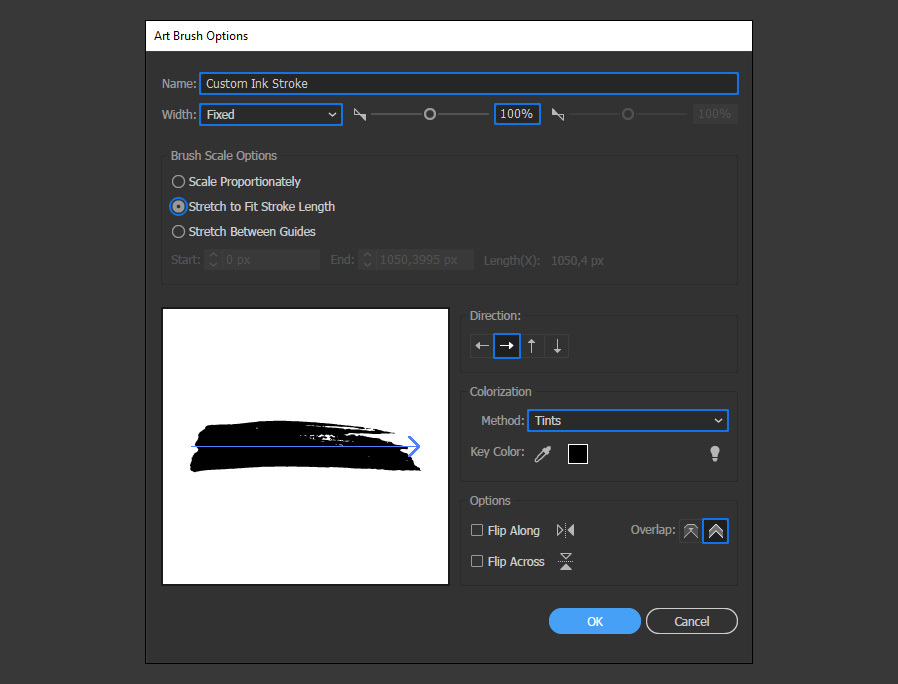Click the width slider handle
898x684 pixels.
pos(430,115)
